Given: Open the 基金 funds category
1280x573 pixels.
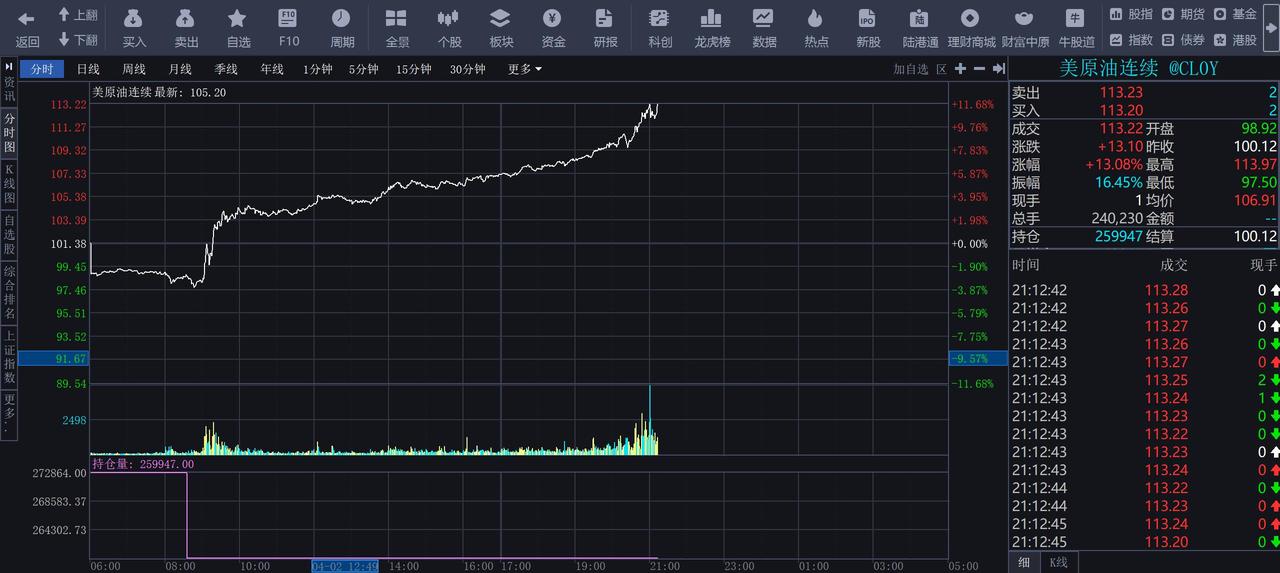Looking at the screenshot, I should coord(1235,14).
